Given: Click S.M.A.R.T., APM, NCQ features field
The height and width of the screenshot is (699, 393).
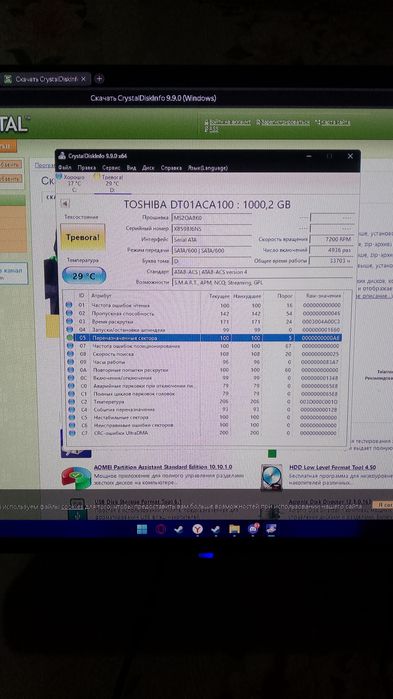Looking at the screenshot, I should [263, 282].
